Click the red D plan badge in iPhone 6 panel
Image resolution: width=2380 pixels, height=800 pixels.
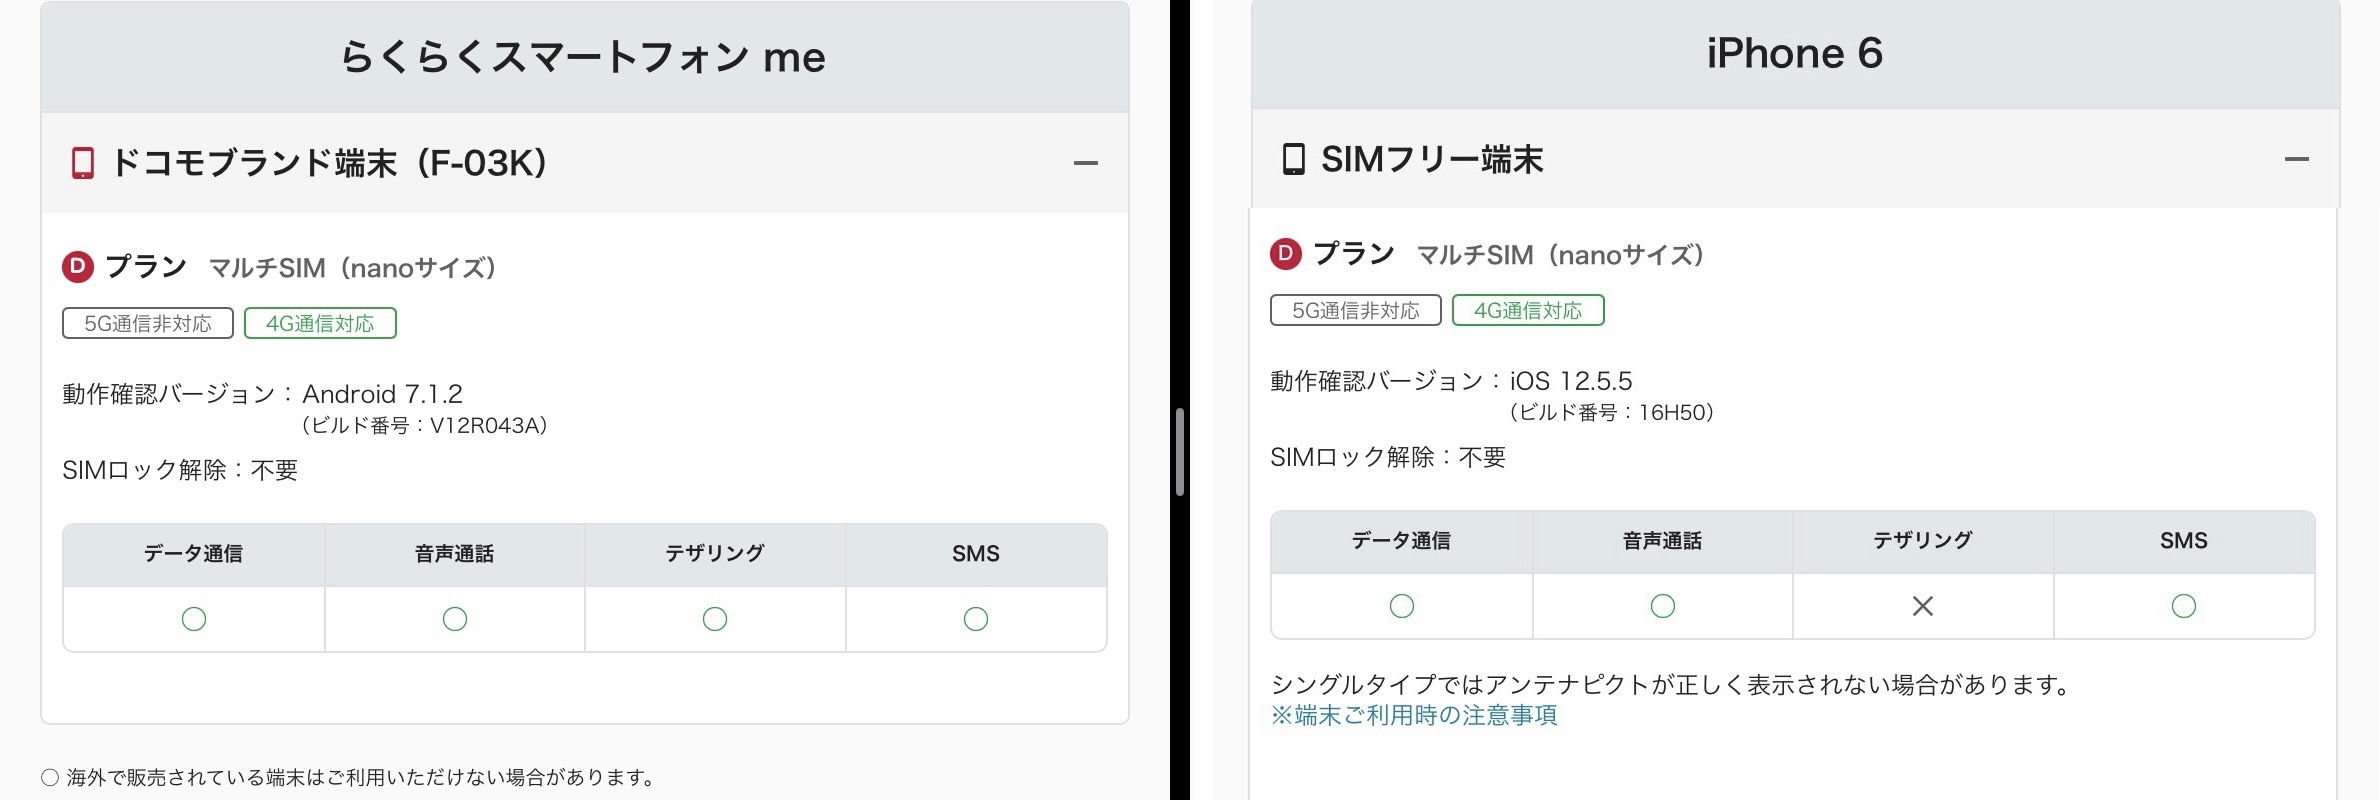[x=1286, y=254]
